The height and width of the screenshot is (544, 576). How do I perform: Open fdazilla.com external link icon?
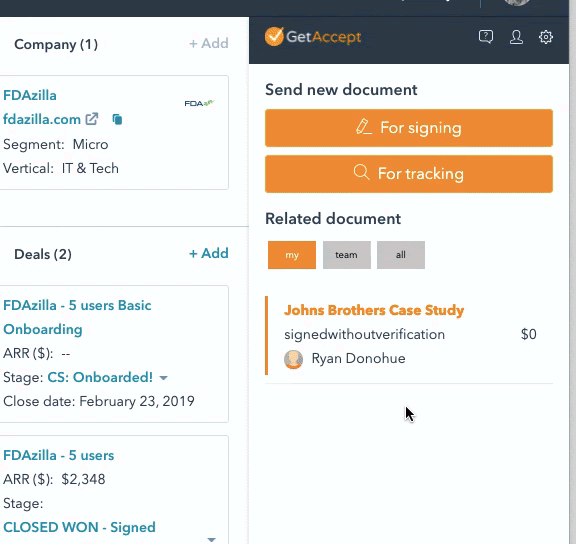point(92,119)
